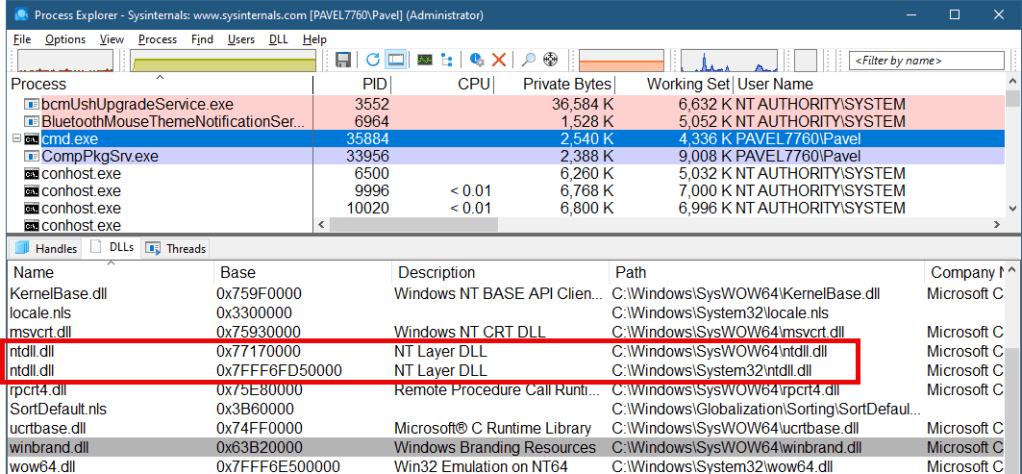
Task: Sort DLLs by the Name column header
Action: click(33, 272)
